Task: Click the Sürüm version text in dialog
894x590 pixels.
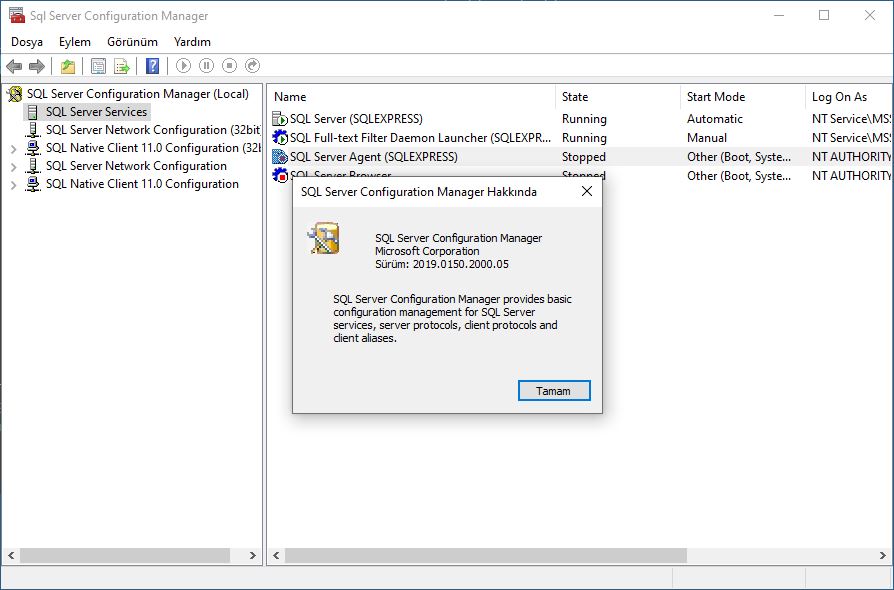Action: click(441, 264)
